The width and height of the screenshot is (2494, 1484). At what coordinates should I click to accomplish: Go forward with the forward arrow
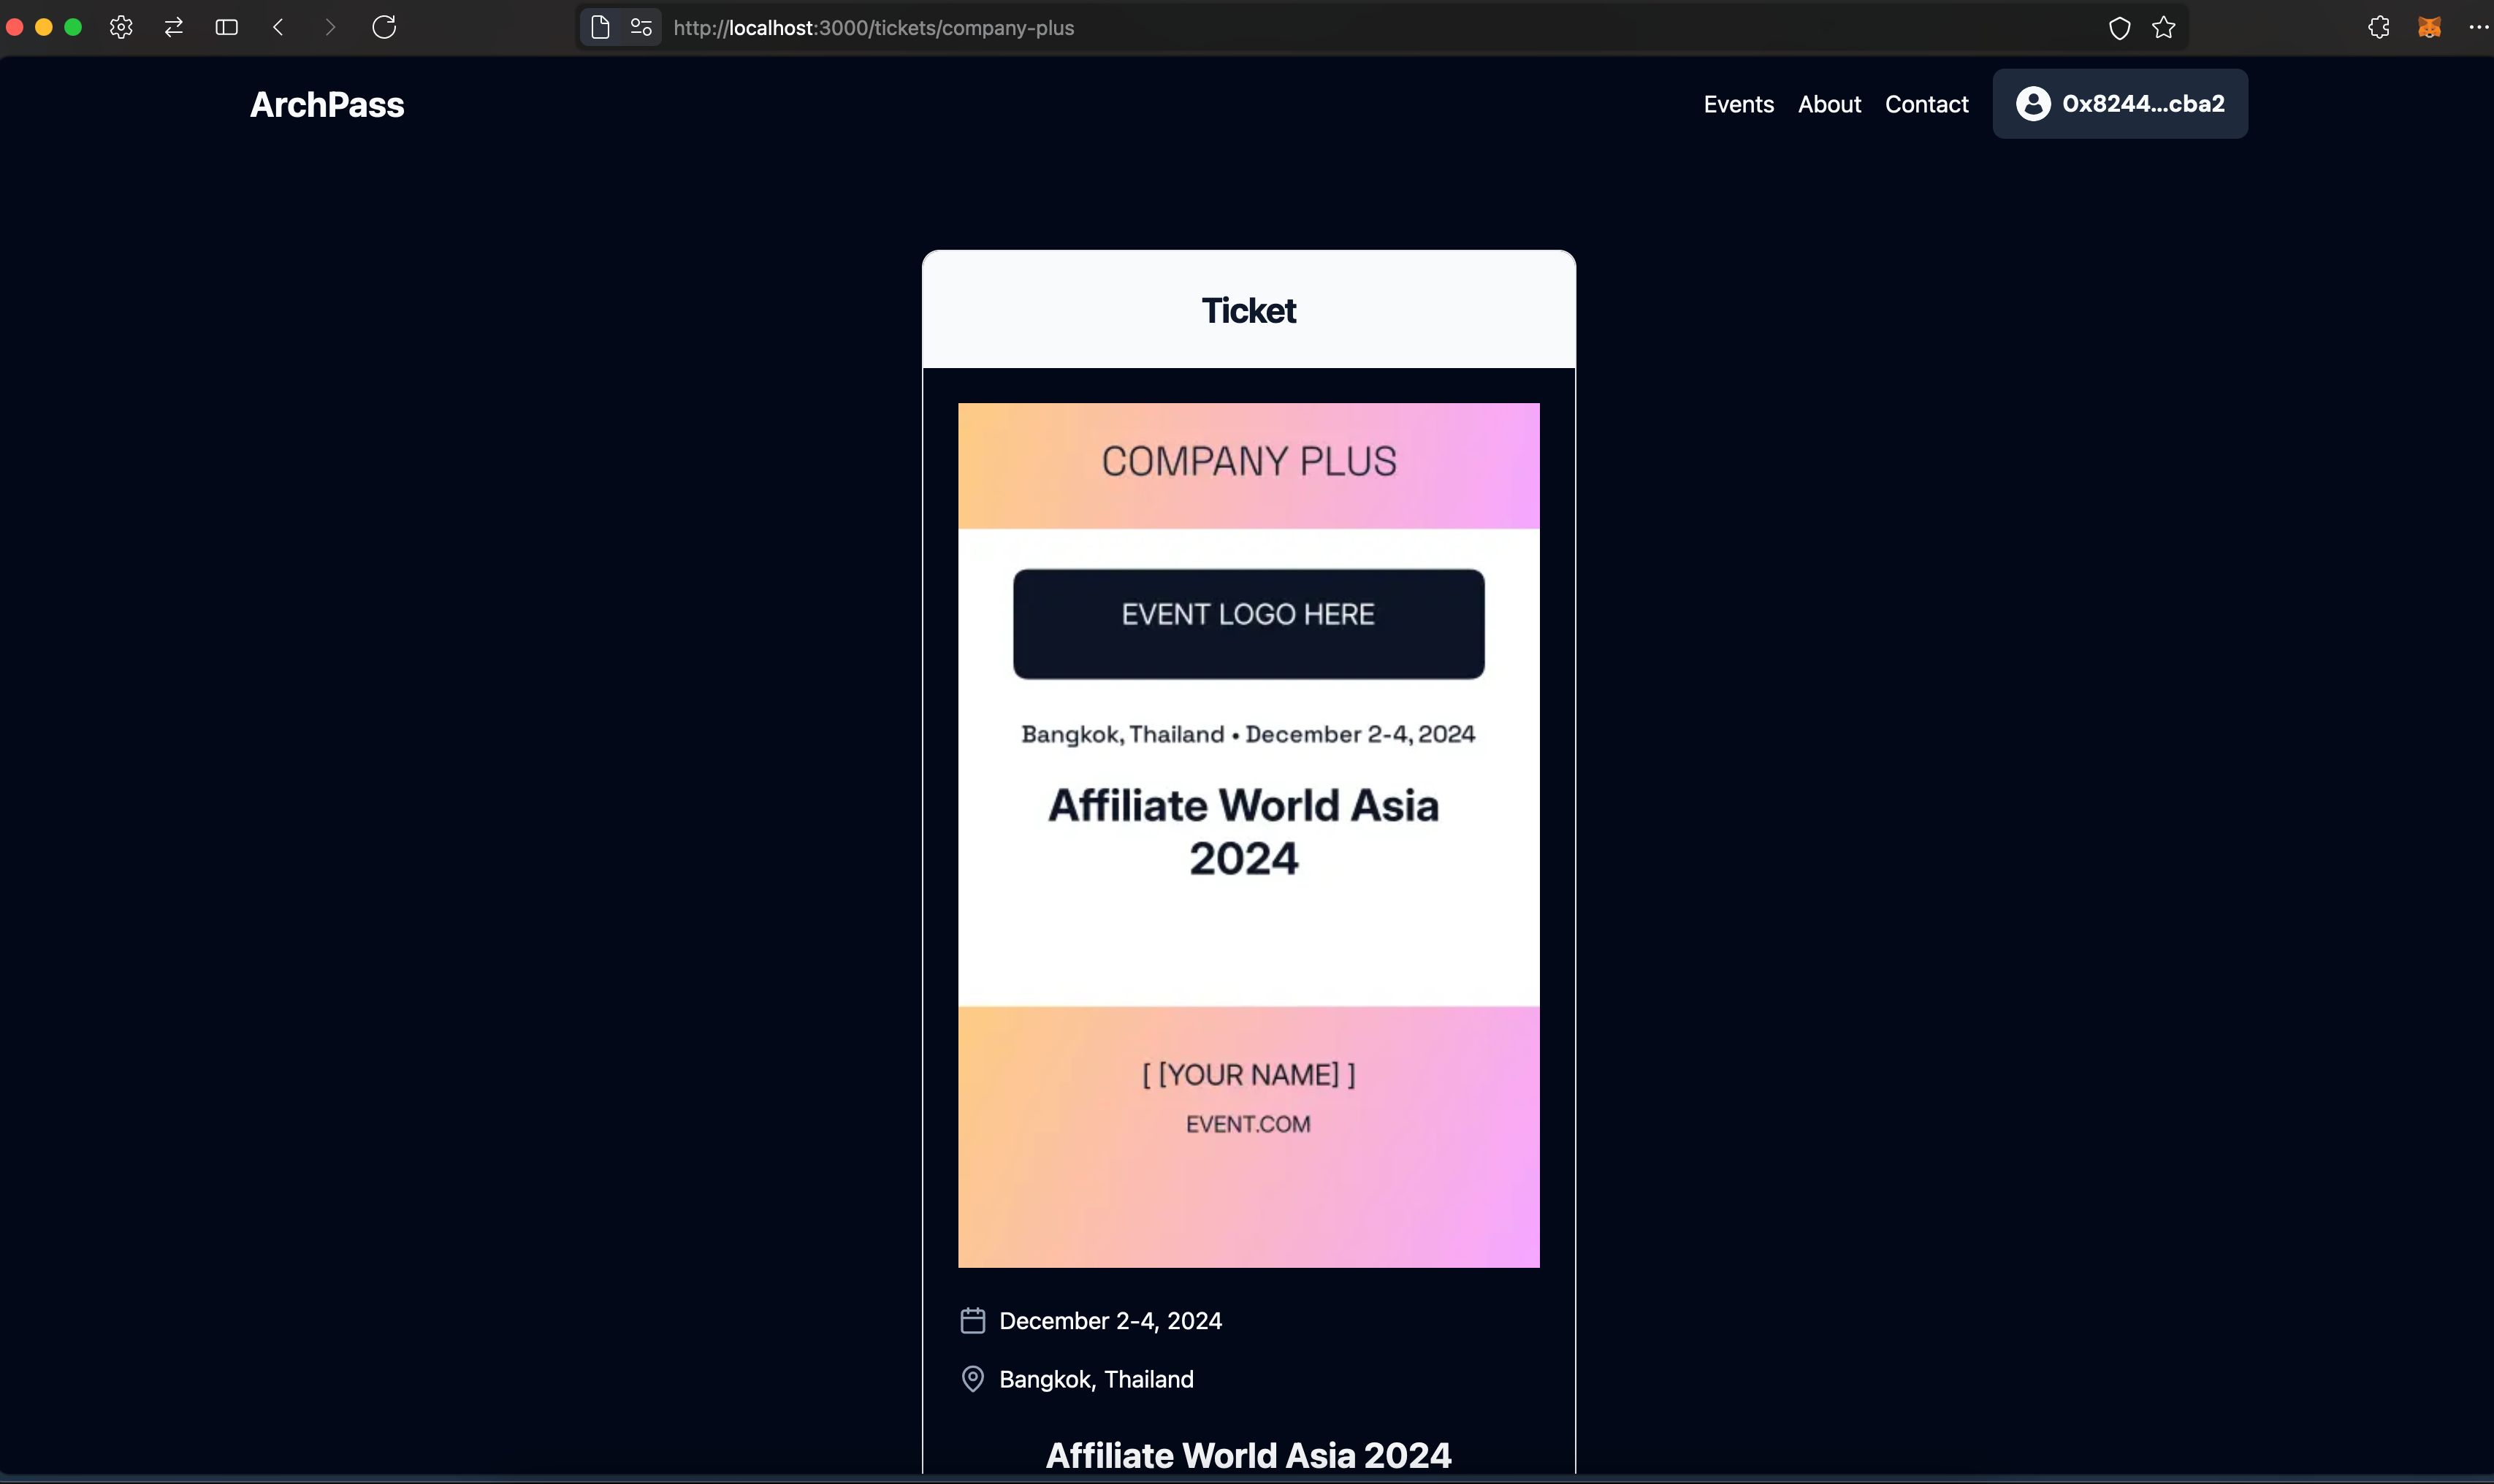pyautogui.click(x=330, y=27)
